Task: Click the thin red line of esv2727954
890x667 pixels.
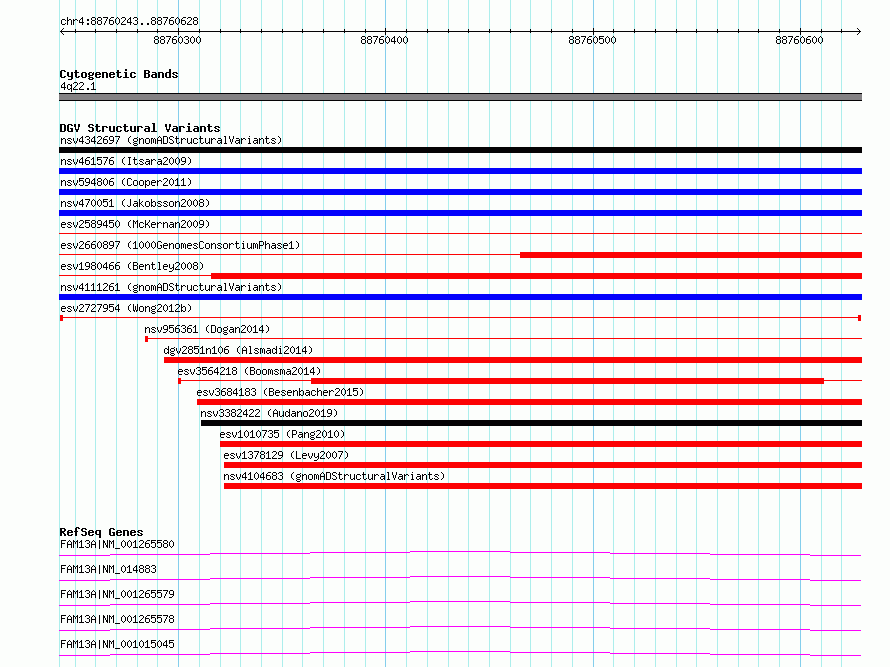Action: [x=460, y=318]
